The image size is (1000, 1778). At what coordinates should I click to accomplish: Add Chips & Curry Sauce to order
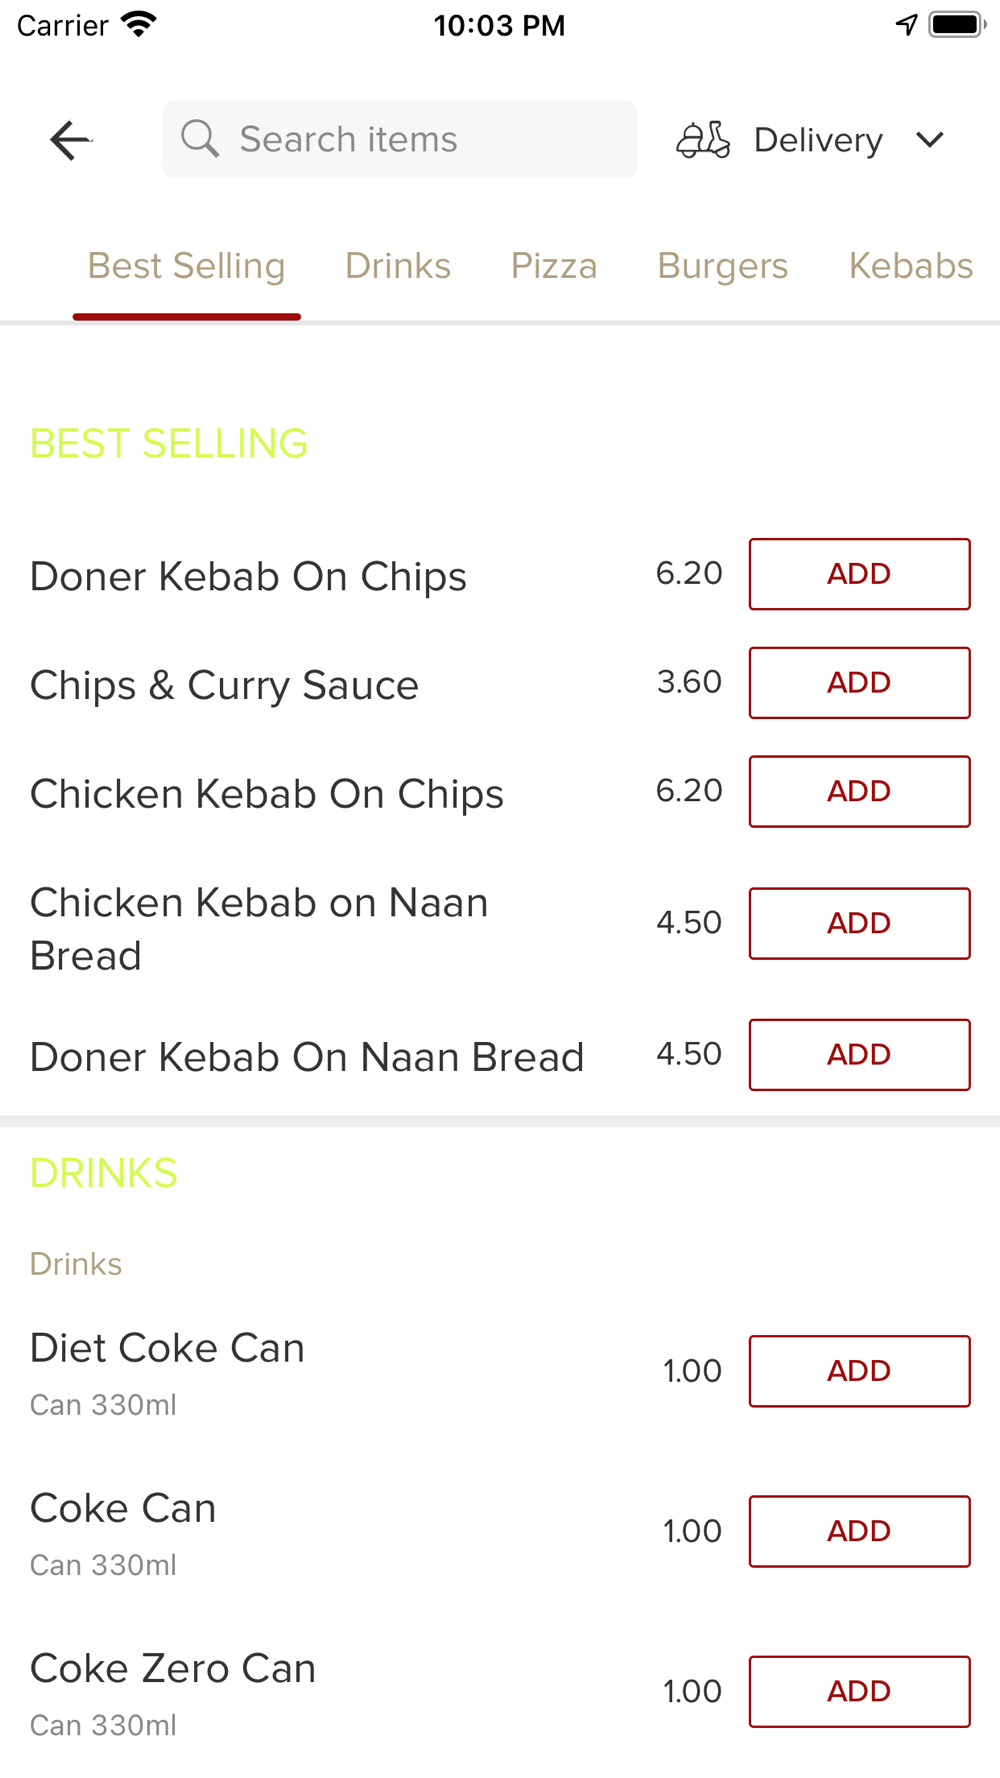point(860,683)
